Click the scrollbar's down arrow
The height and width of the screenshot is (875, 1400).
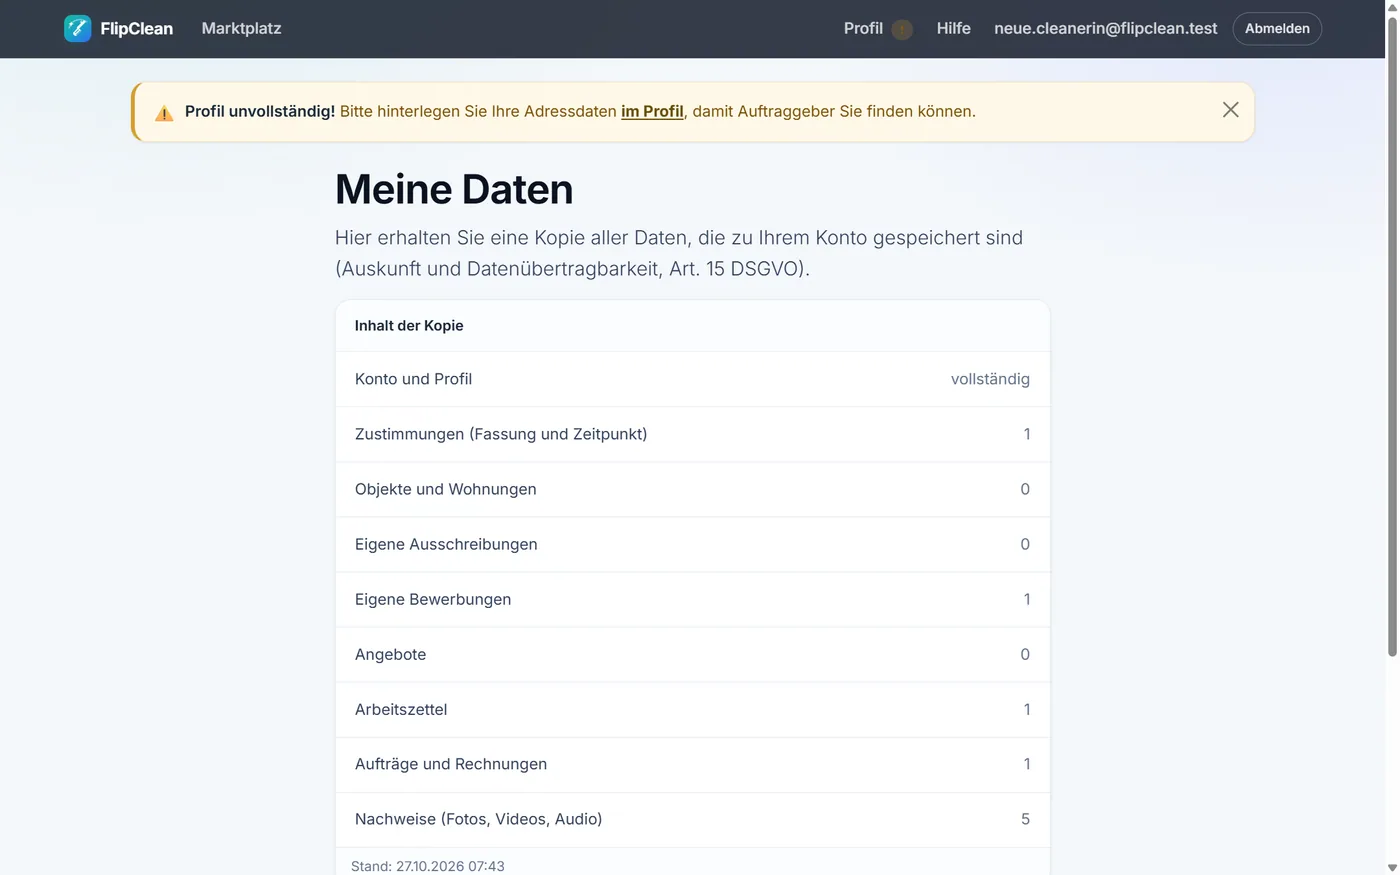click(1392, 867)
